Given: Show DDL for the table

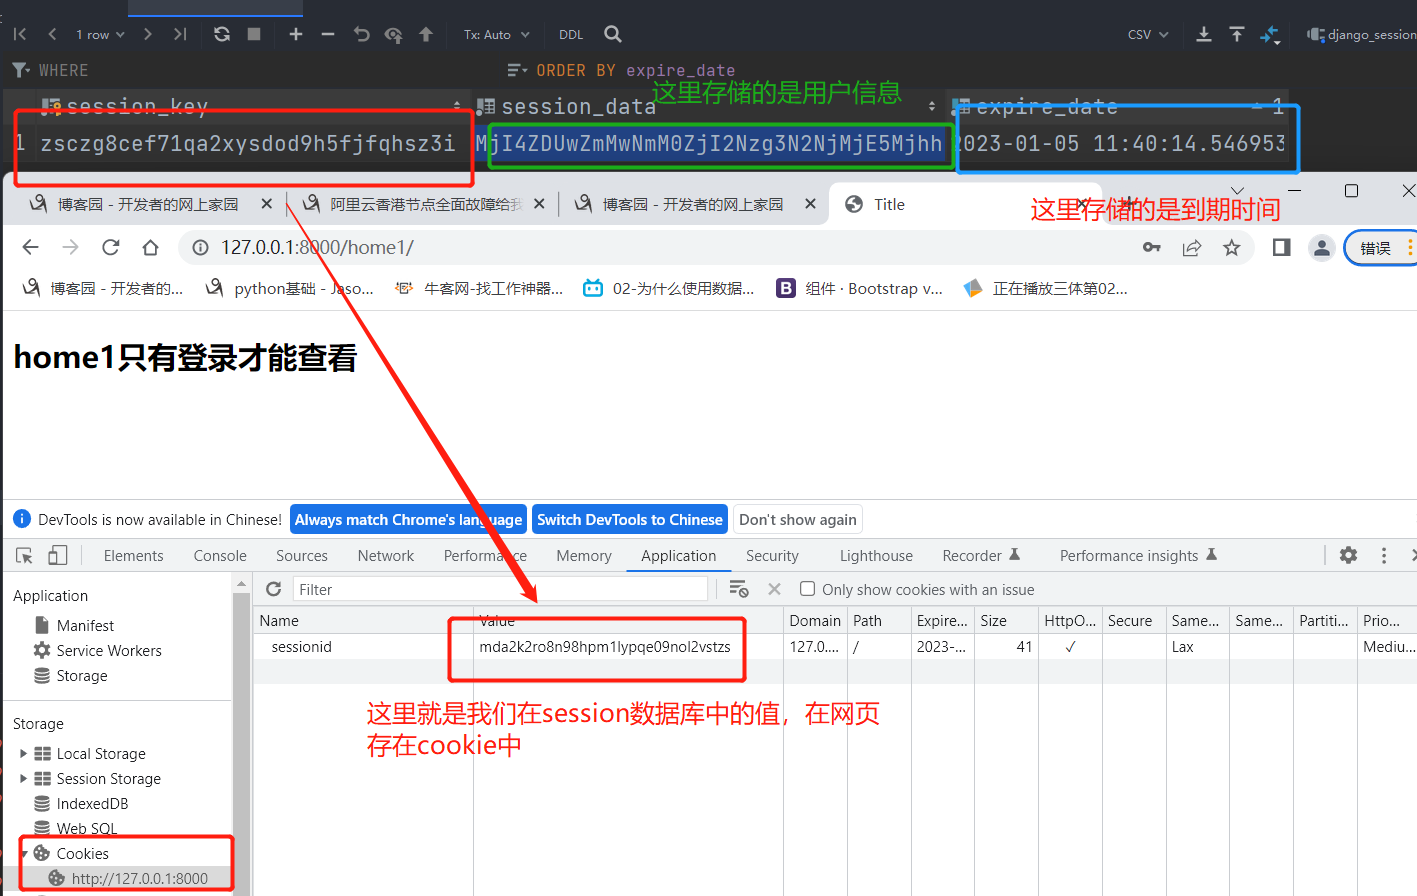Looking at the screenshot, I should tap(571, 34).
